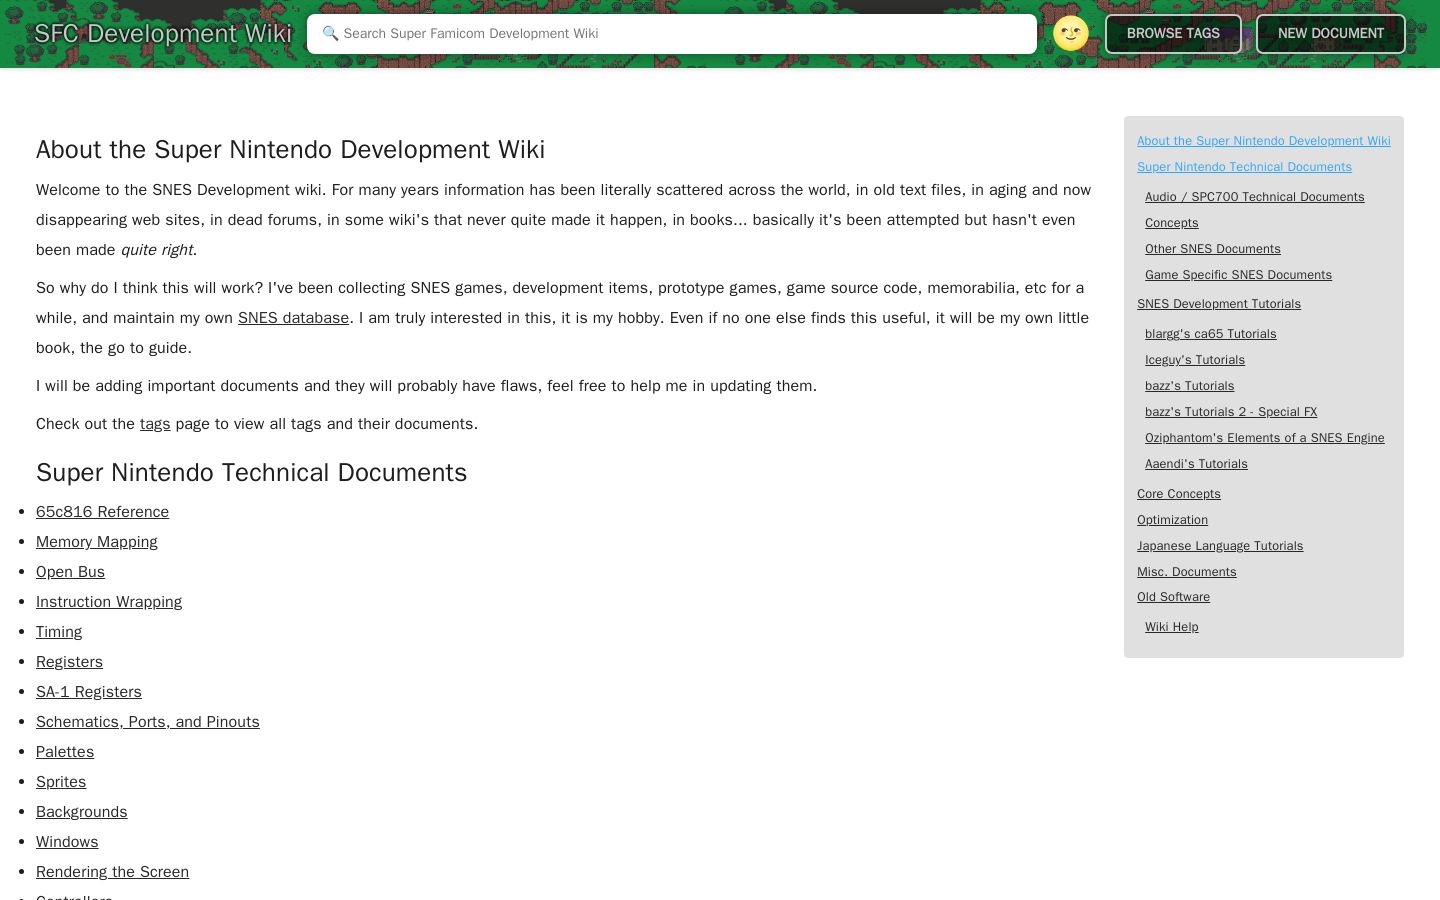Go to blargg's ca65 Tutorials in sidebar
Image resolution: width=1440 pixels, height=900 pixels.
1211,334
